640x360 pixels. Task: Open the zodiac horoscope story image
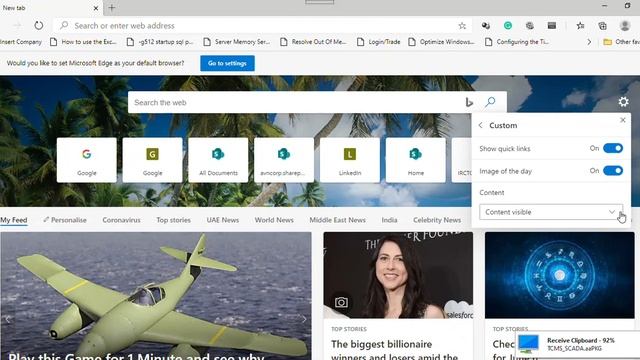(560, 275)
